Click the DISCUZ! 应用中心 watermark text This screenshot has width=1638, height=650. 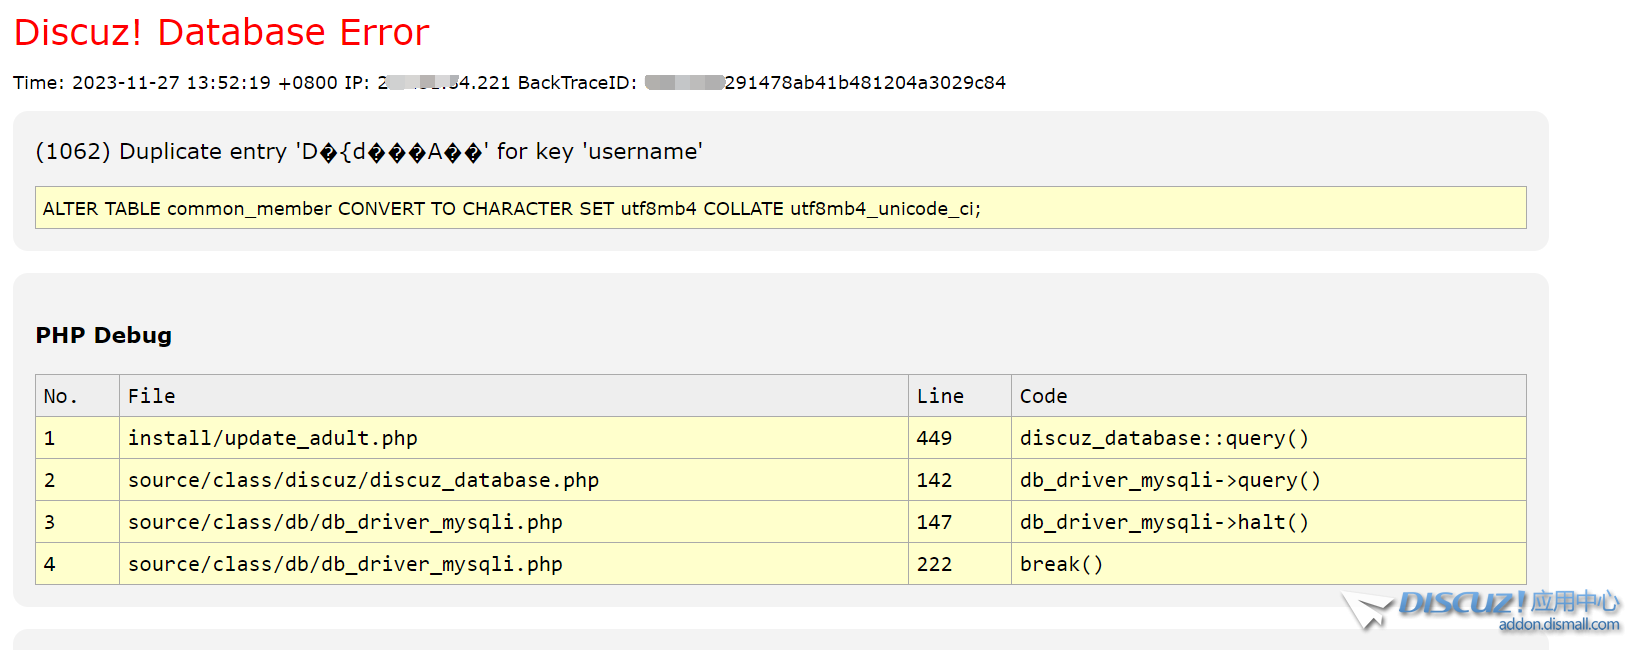pyautogui.click(x=1508, y=602)
